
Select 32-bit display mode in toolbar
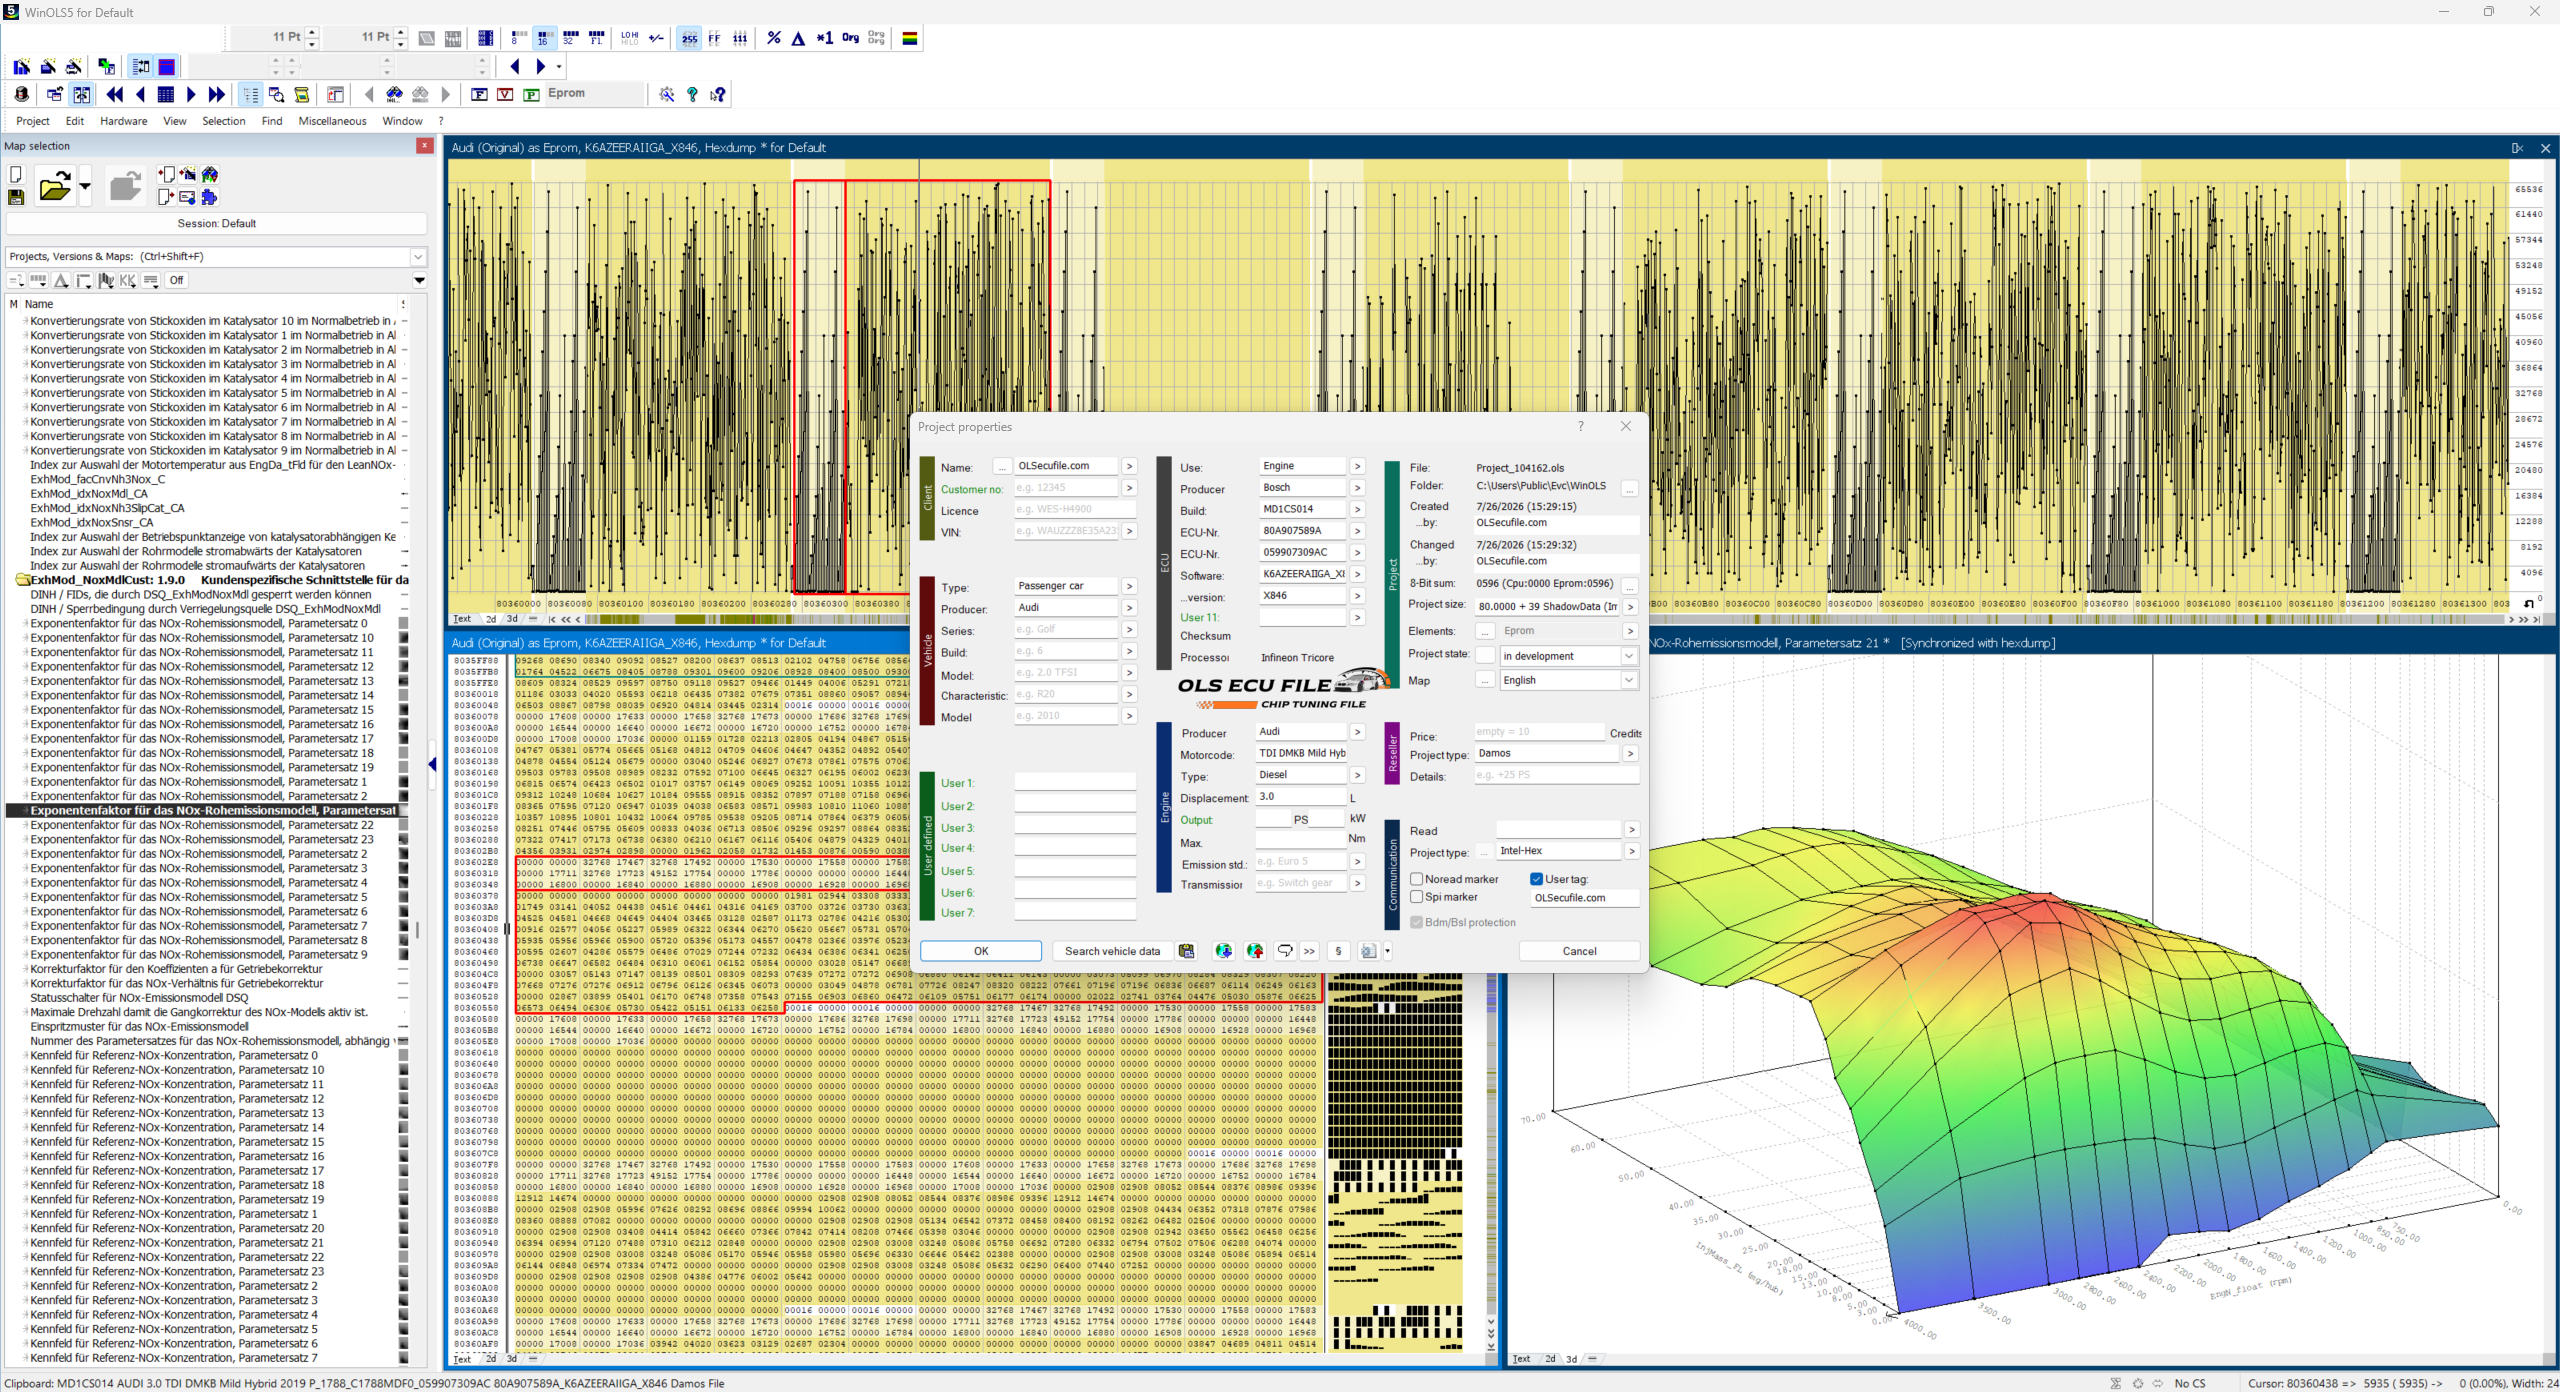pyautogui.click(x=570, y=38)
